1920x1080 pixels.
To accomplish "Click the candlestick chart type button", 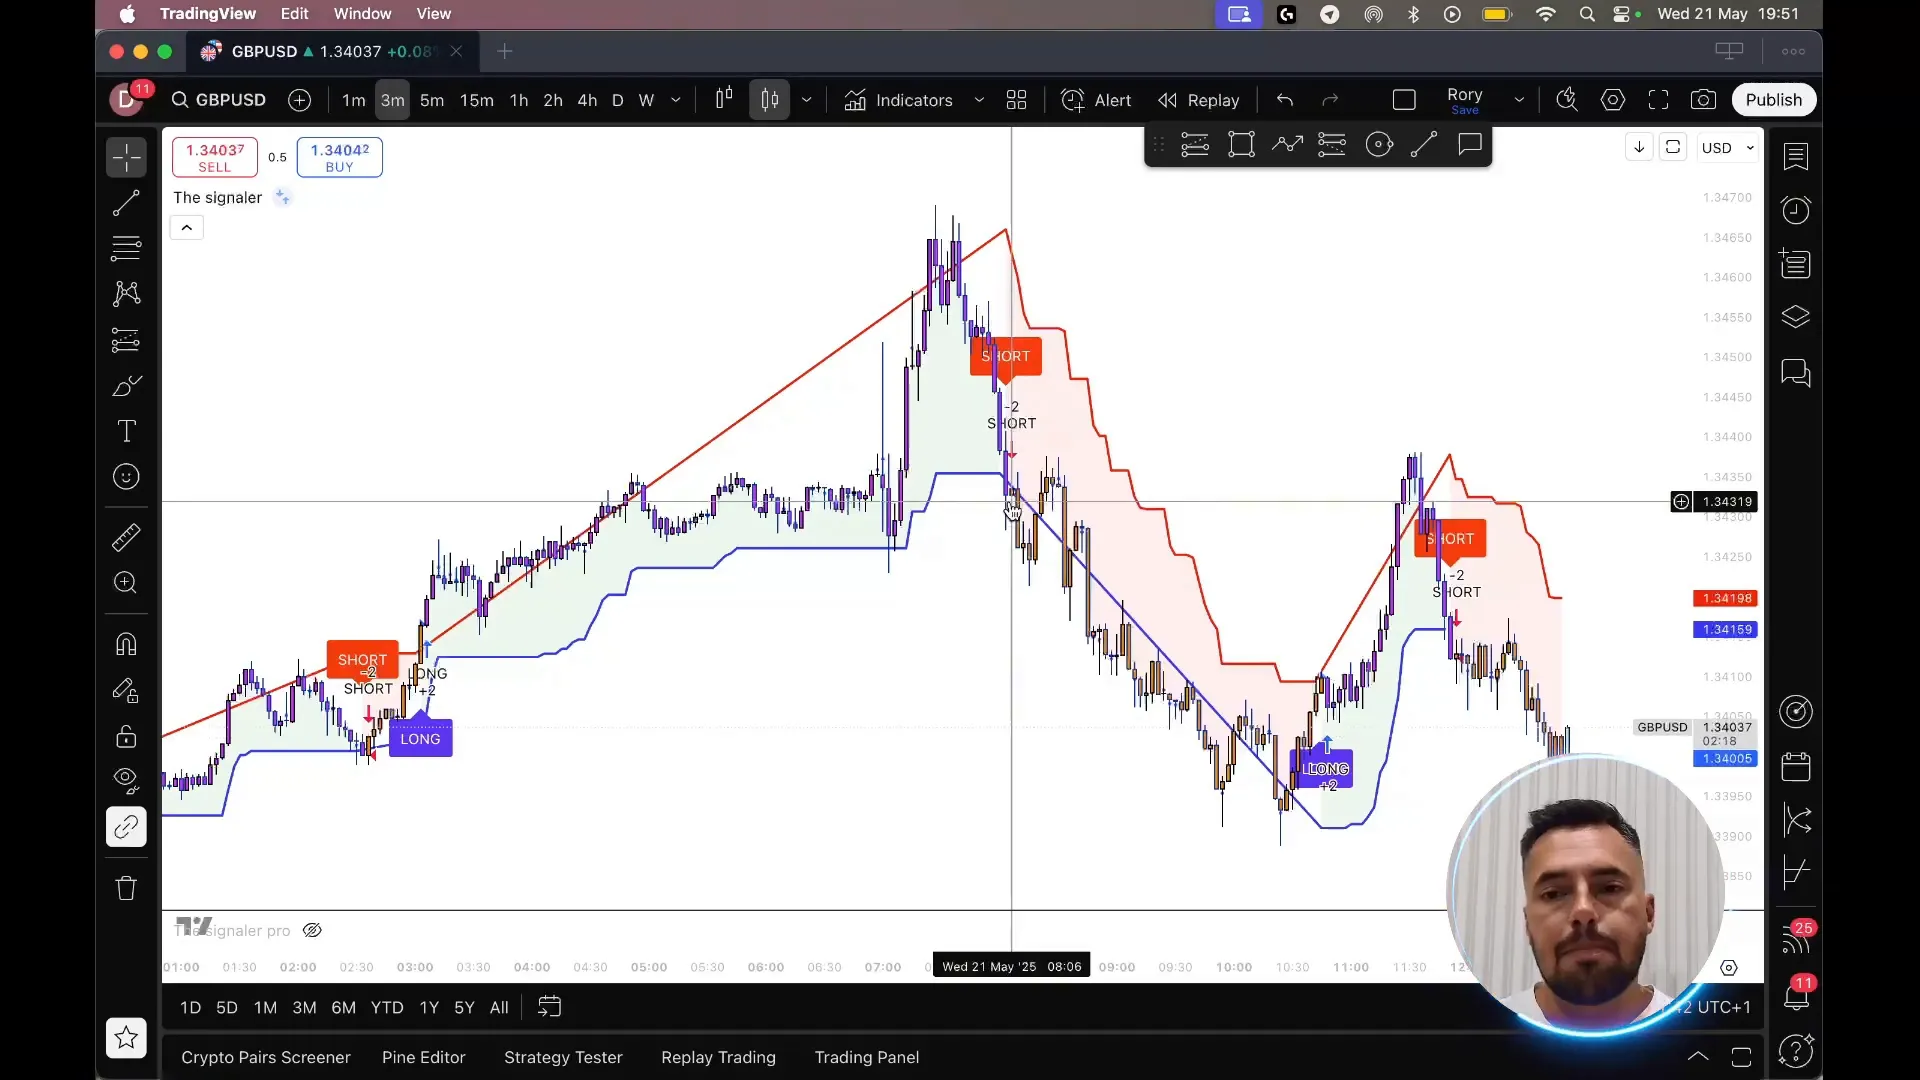I will [x=769, y=100].
